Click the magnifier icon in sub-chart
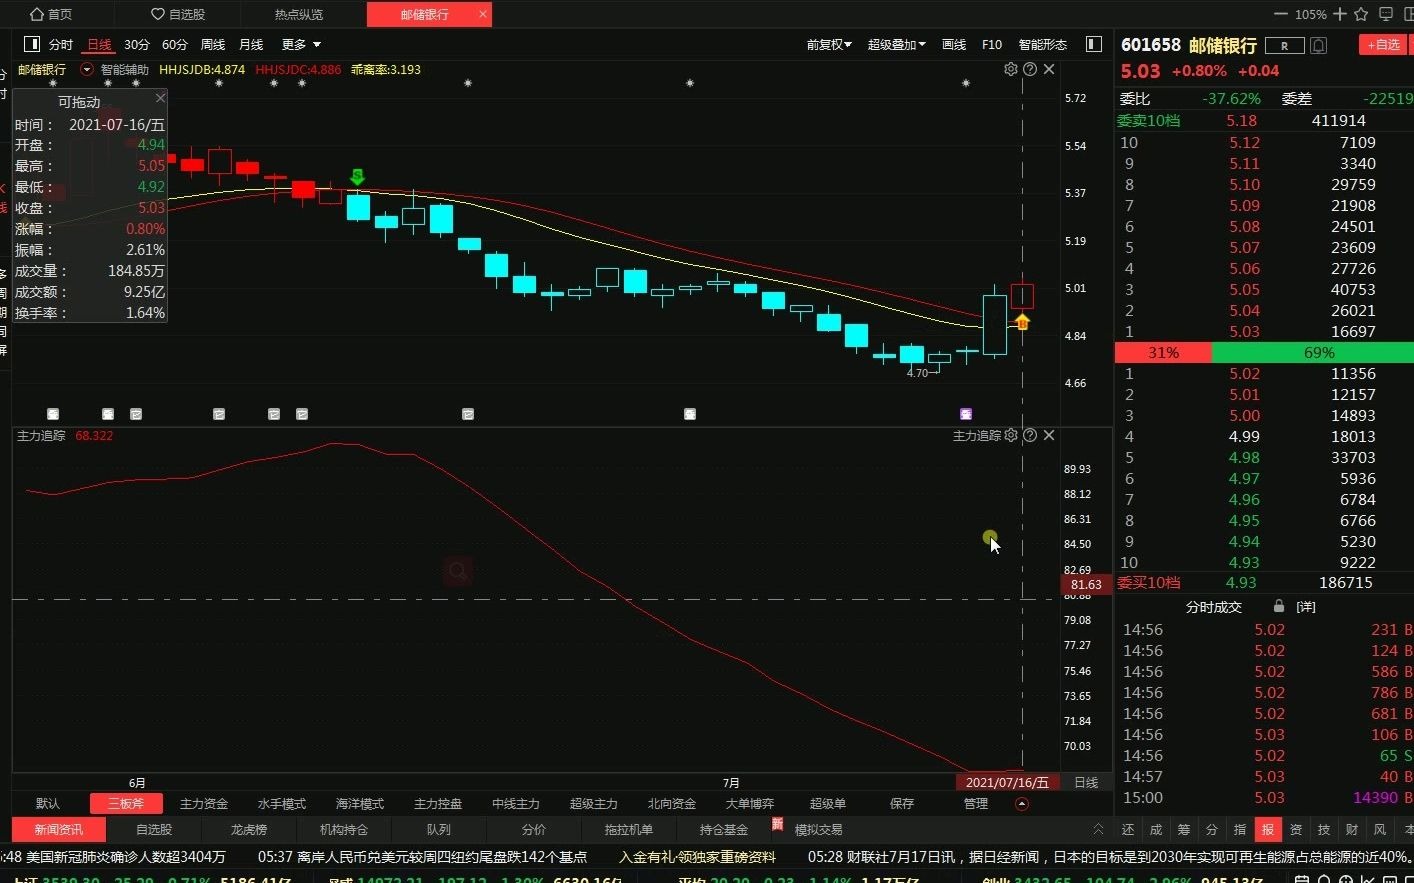This screenshot has height=883, width=1414. (458, 571)
